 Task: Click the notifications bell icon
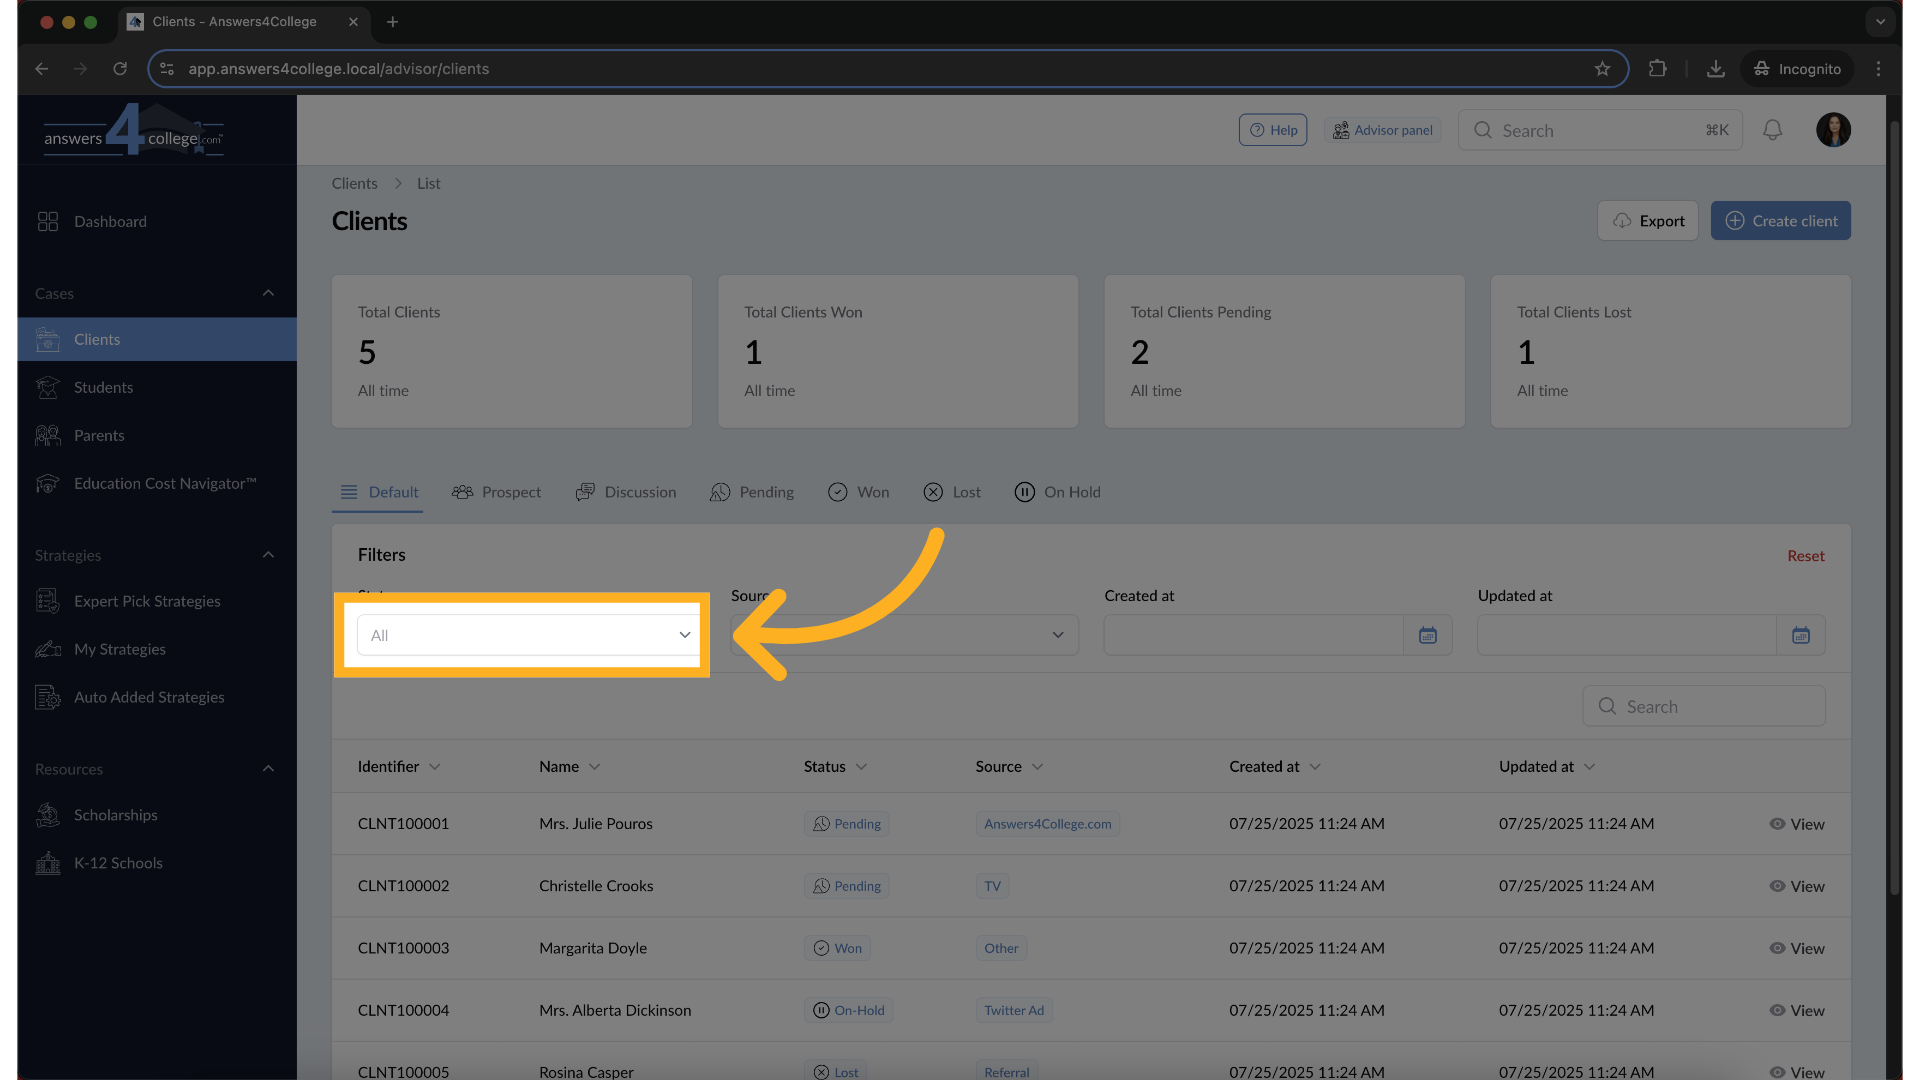1773,130
